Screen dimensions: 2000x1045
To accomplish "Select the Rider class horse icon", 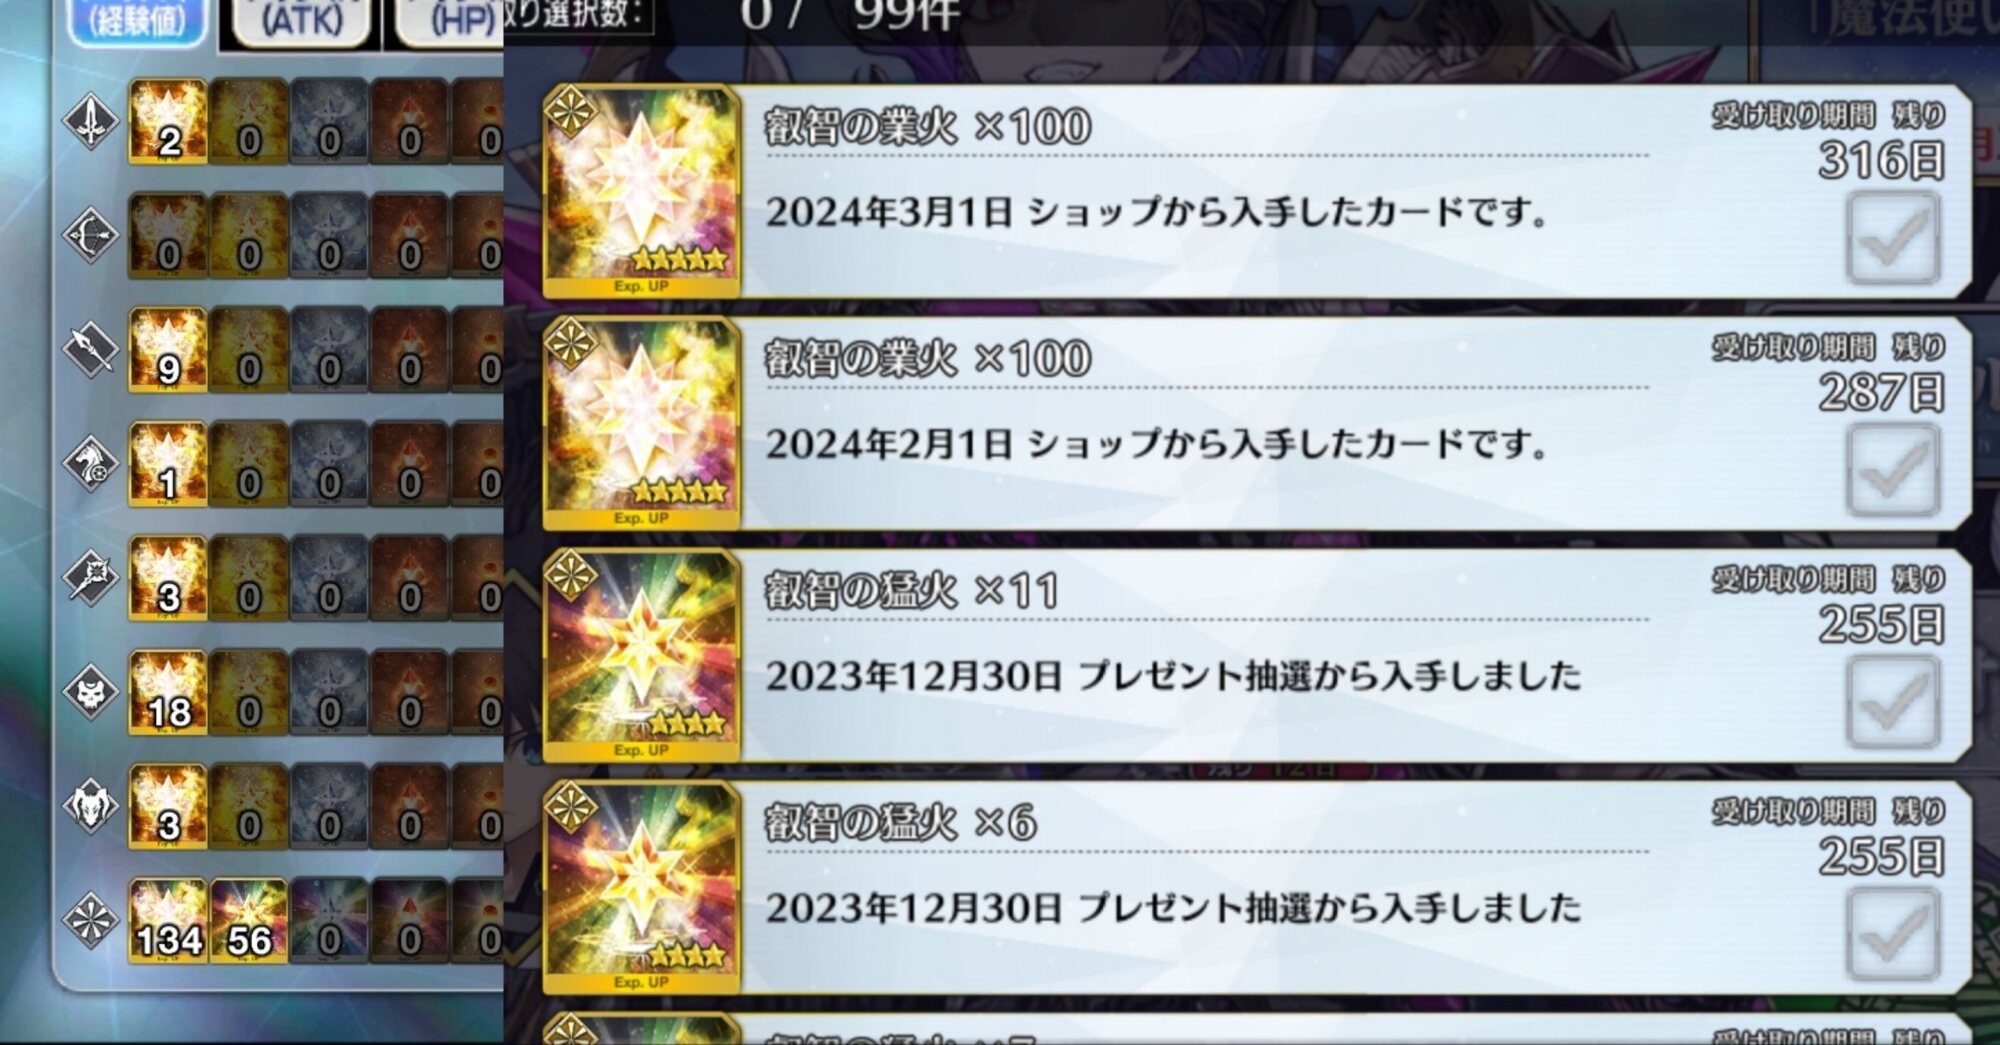I will tap(90, 464).
